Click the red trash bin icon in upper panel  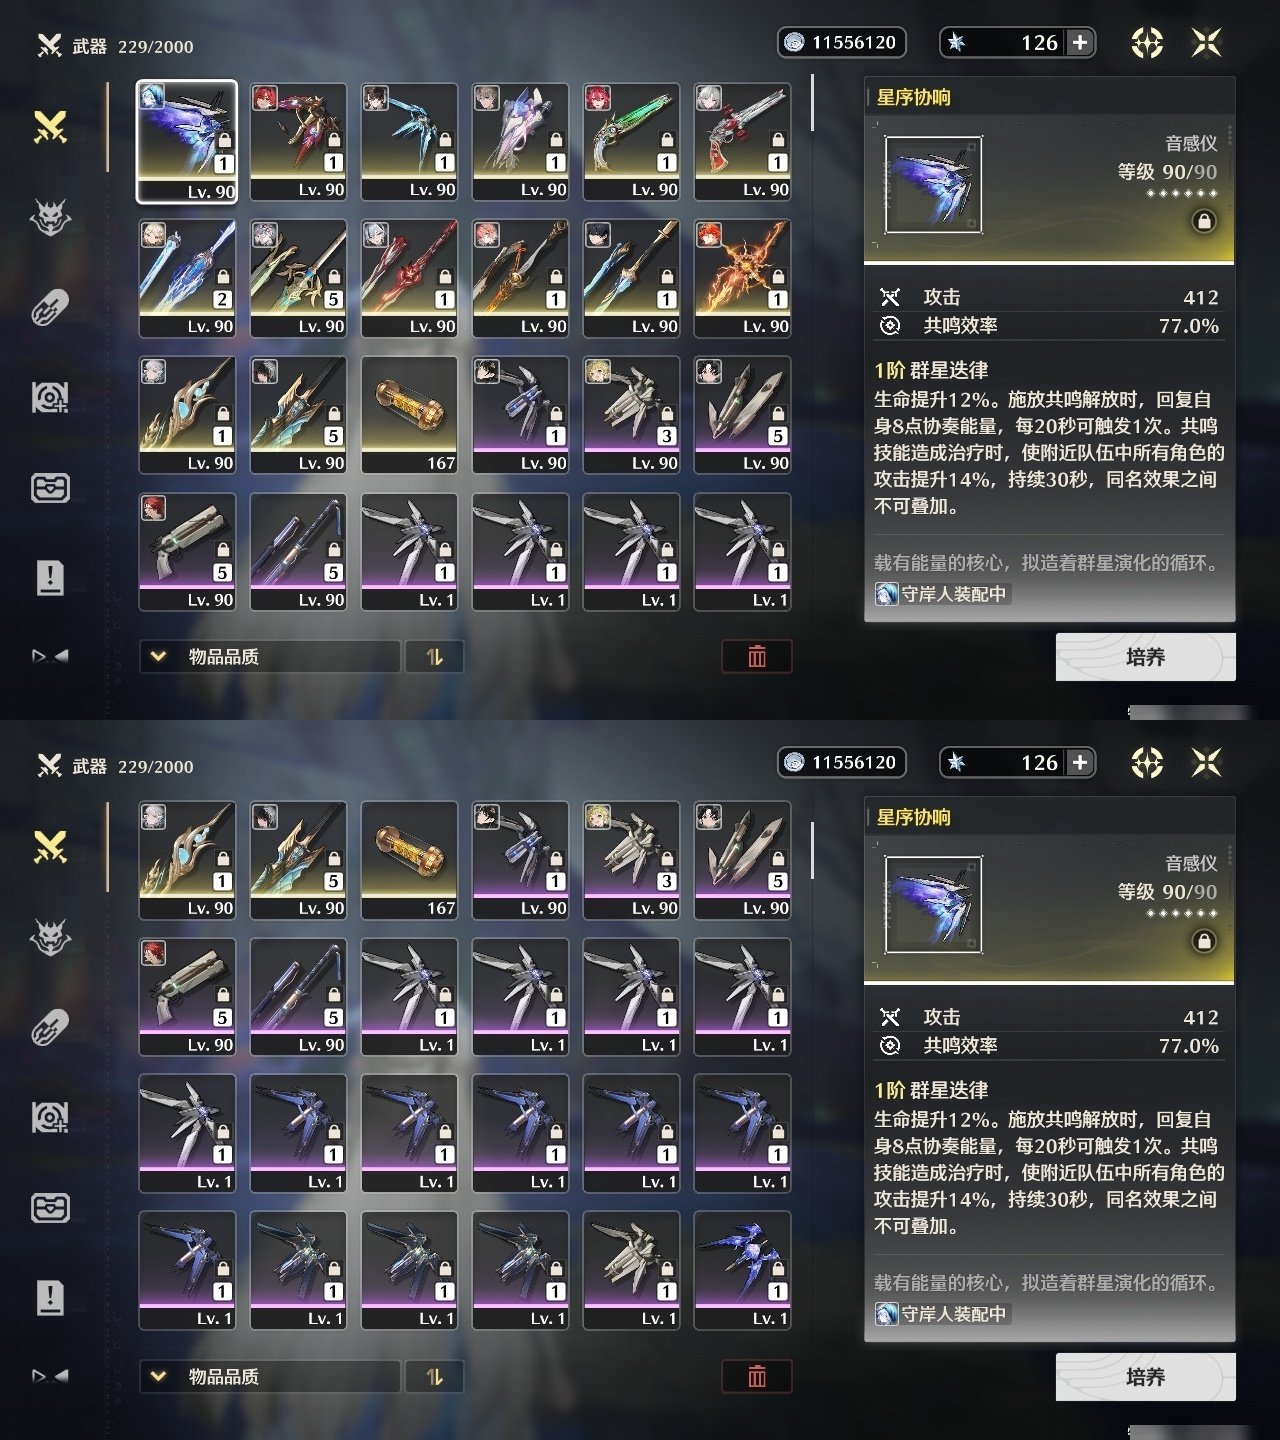[x=757, y=657]
